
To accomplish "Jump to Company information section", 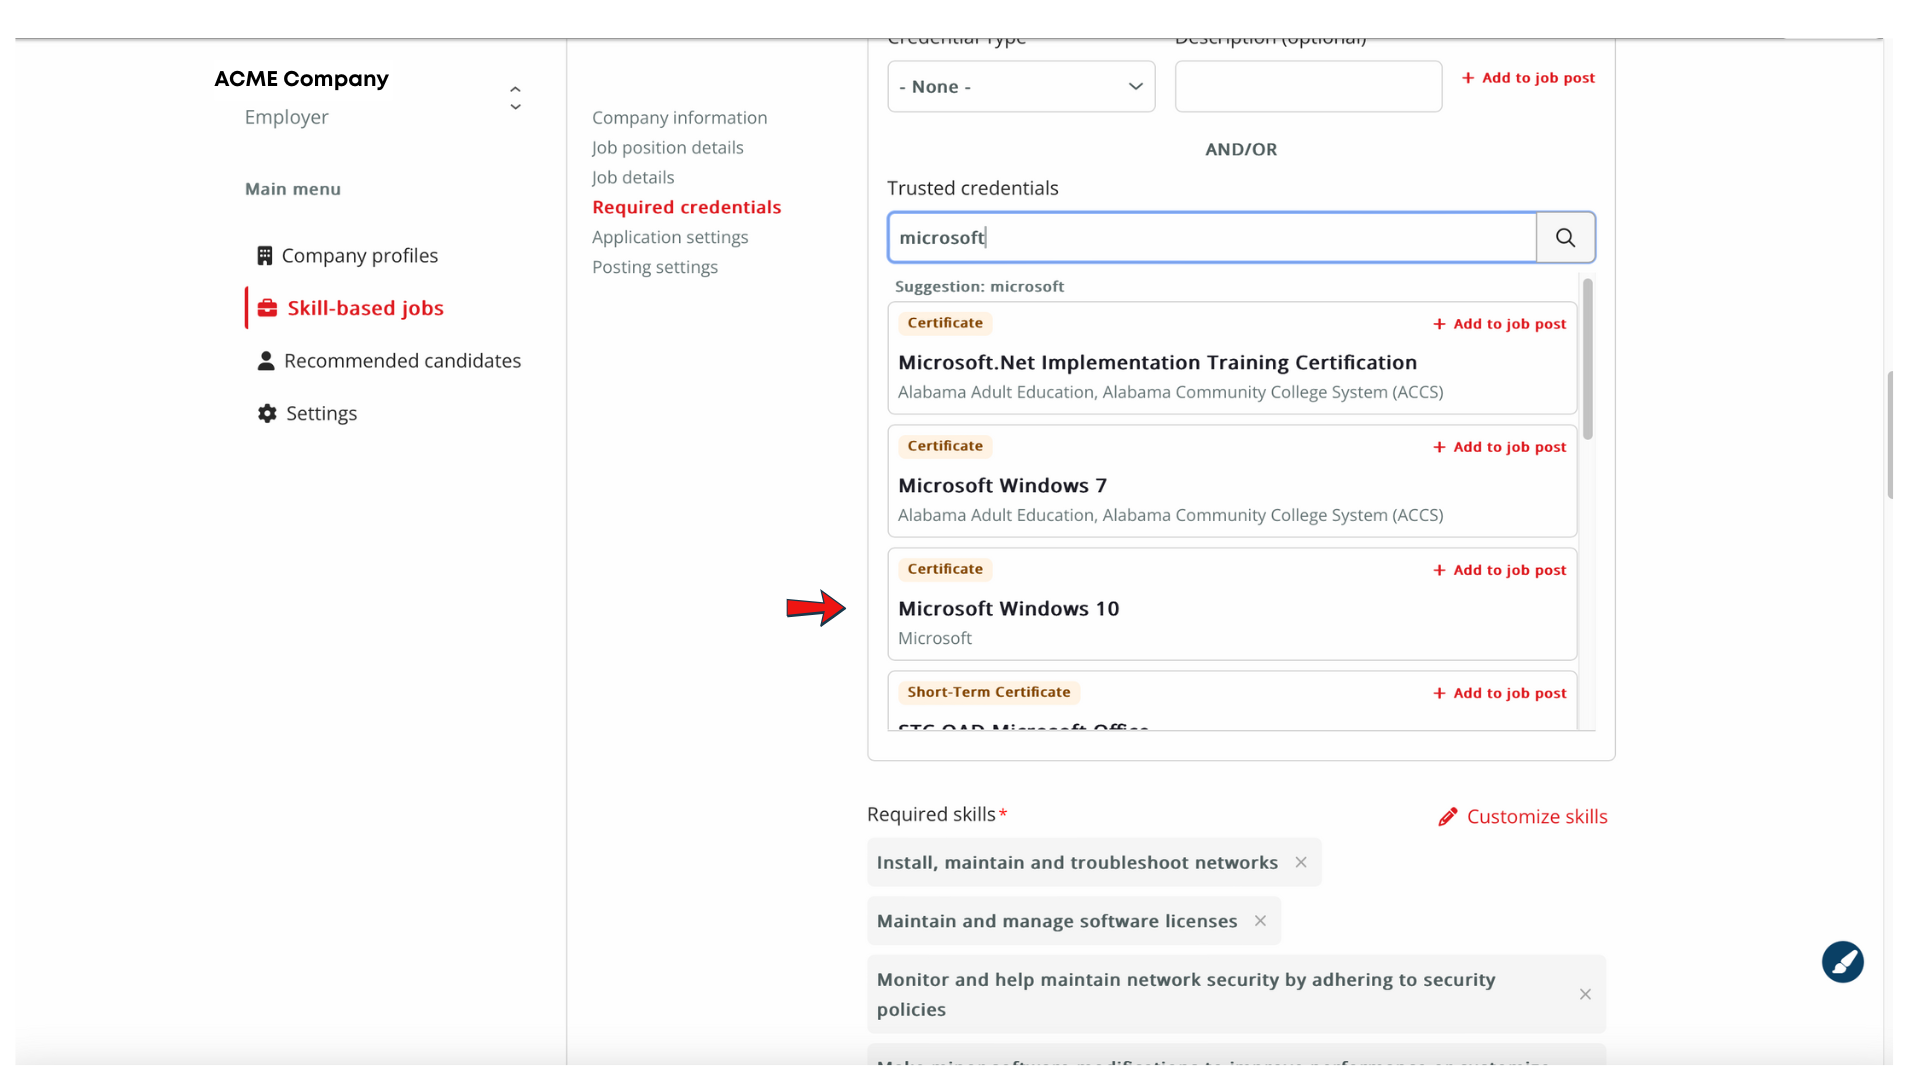I will coord(679,118).
